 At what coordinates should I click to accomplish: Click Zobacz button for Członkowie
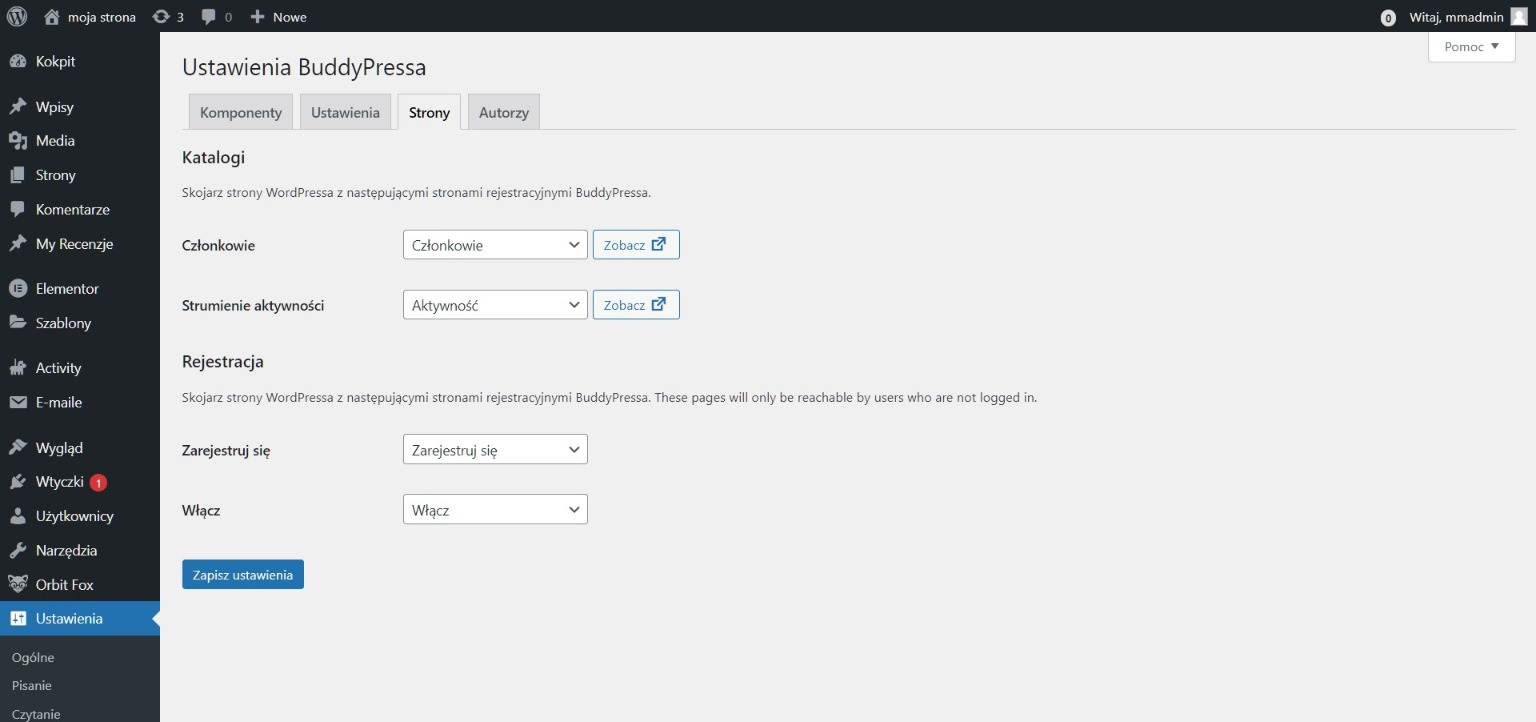(636, 245)
